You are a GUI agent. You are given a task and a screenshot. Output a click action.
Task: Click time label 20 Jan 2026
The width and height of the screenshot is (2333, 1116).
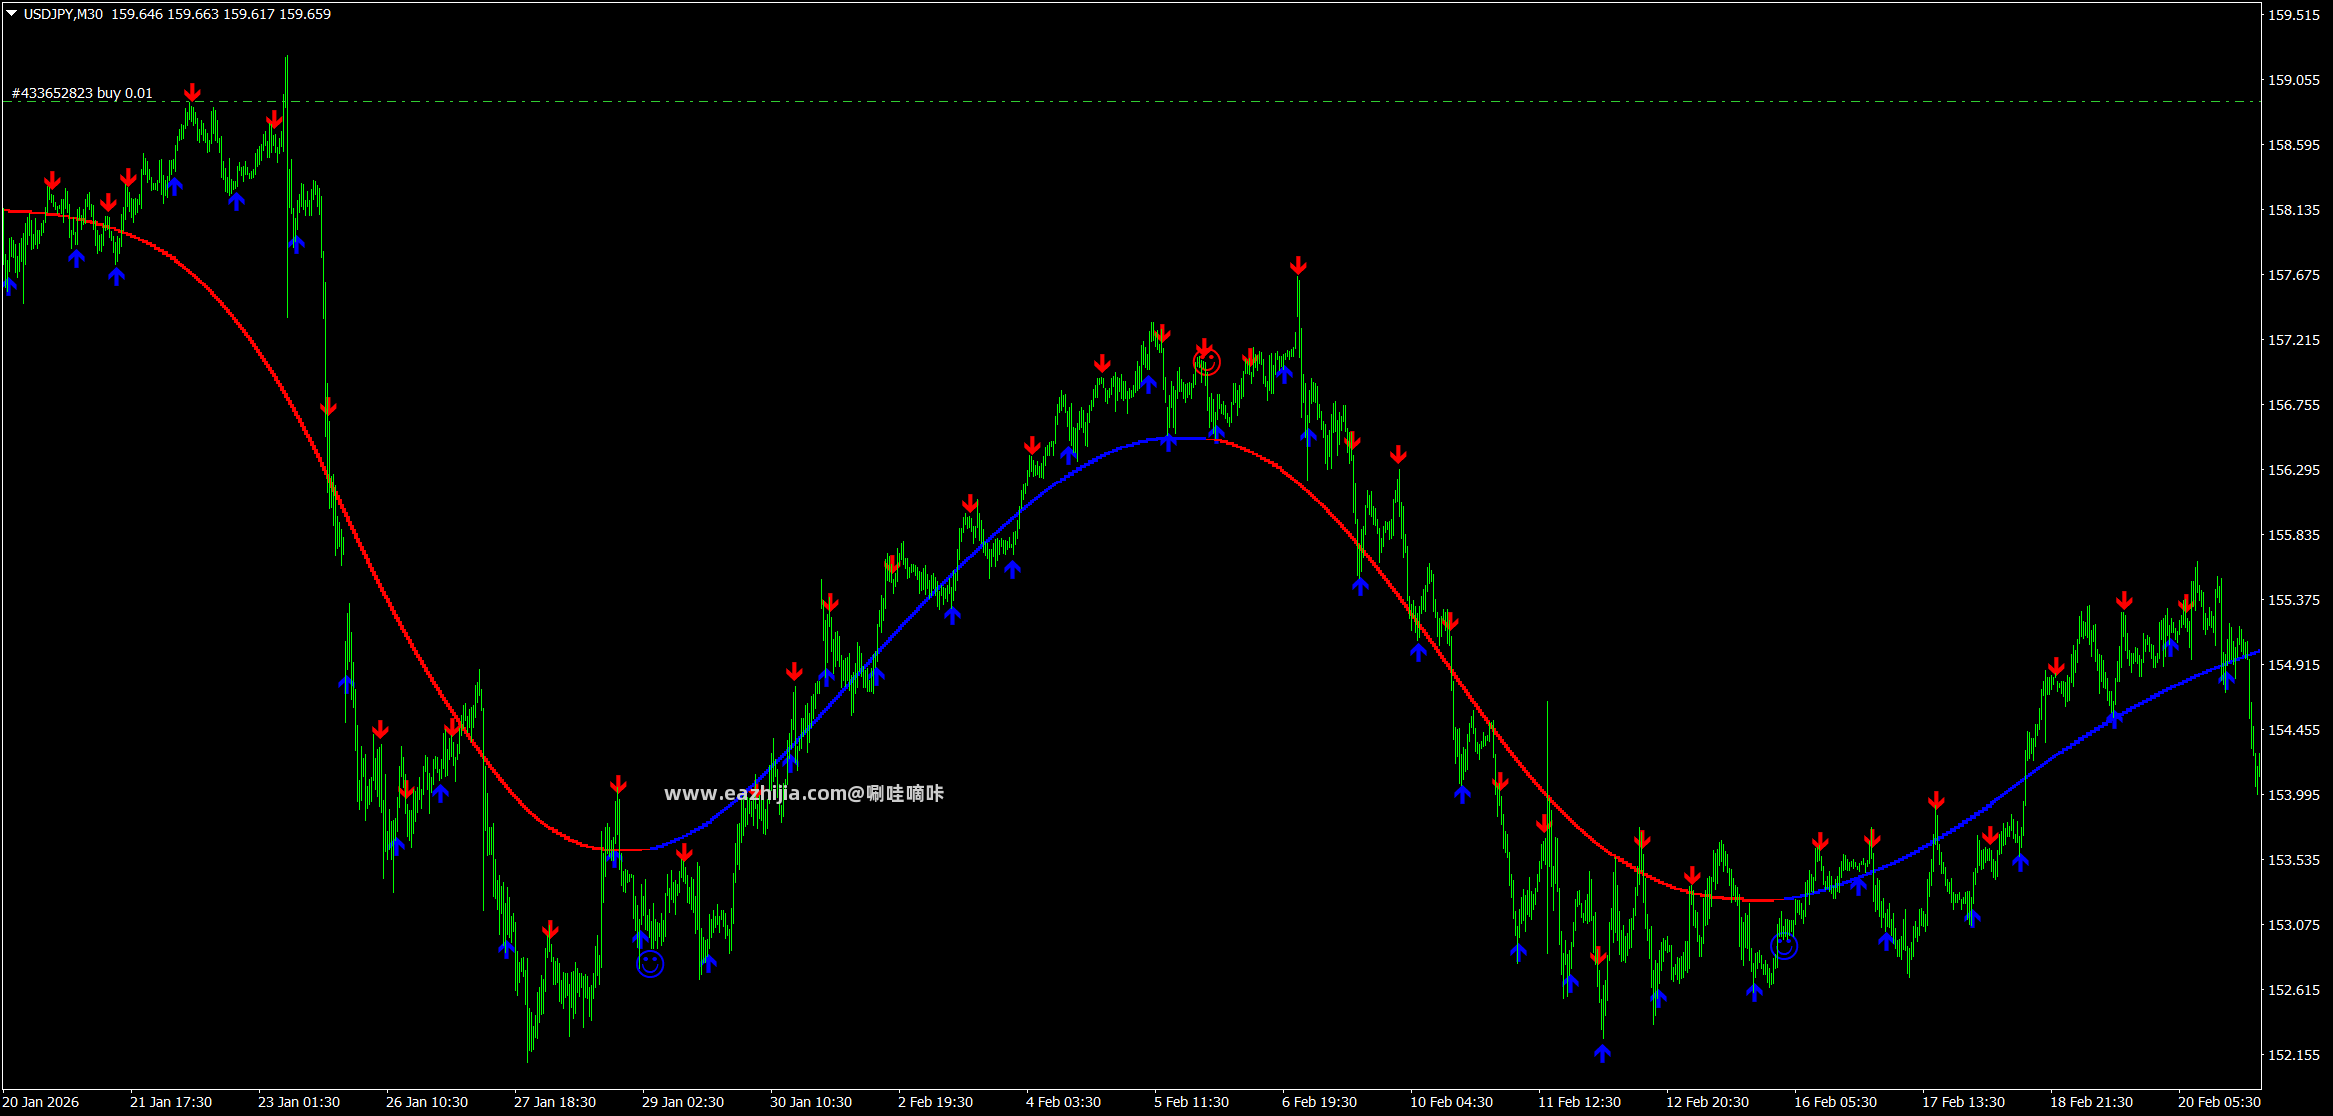[41, 1102]
